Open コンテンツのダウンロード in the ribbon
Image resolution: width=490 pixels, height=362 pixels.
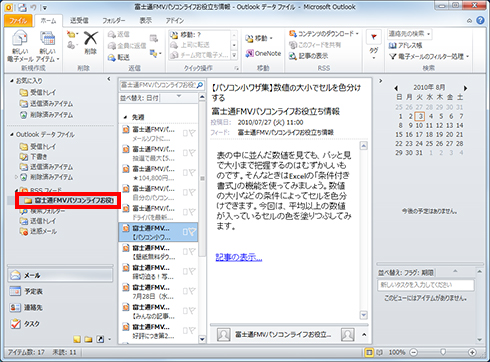324,34
